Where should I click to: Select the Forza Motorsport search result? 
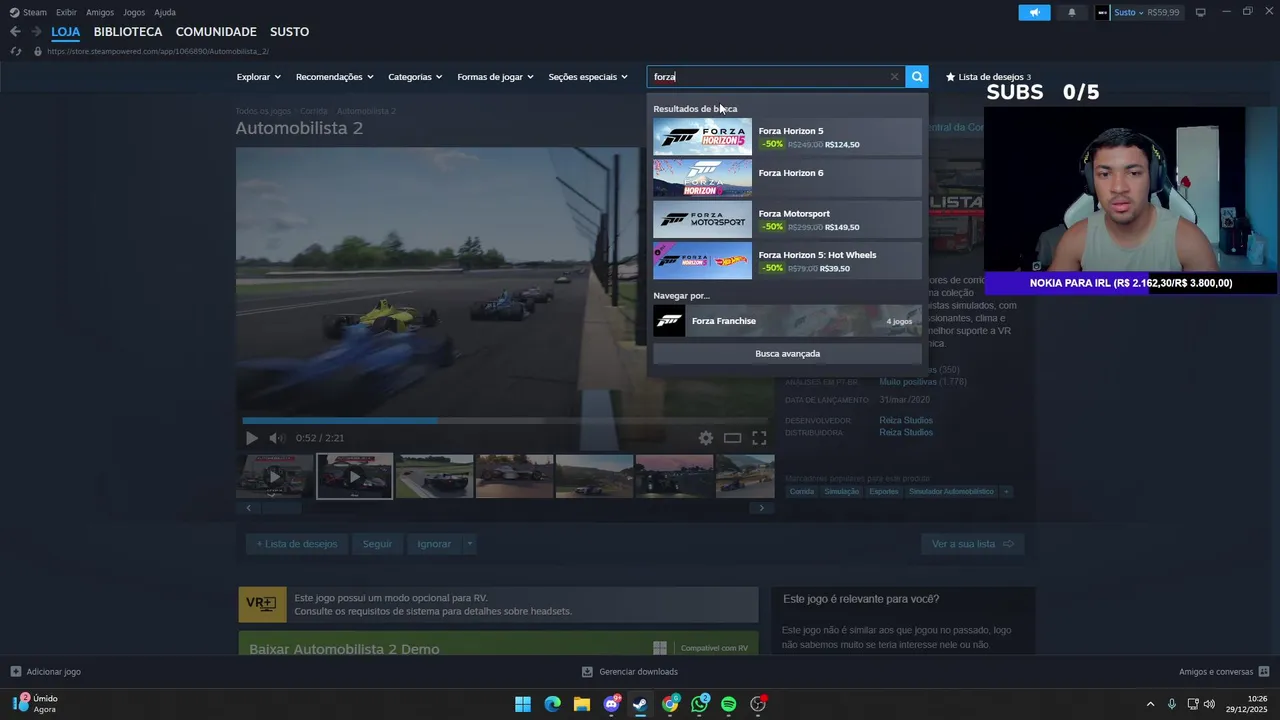(x=787, y=220)
